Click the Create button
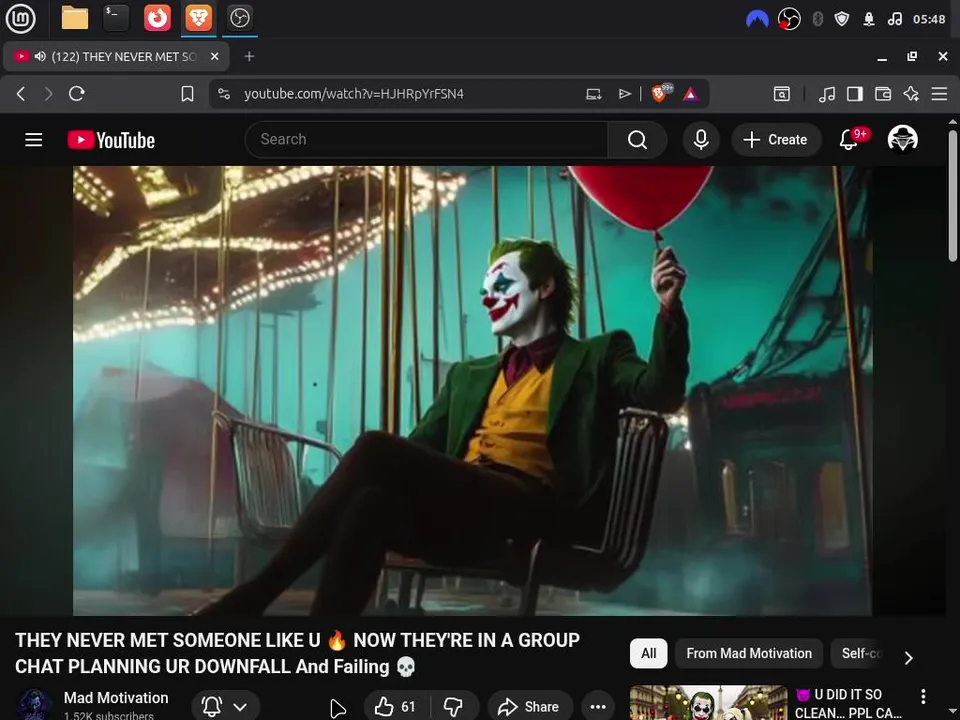Image resolution: width=960 pixels, height=720 pixels. tap(776, 140)
